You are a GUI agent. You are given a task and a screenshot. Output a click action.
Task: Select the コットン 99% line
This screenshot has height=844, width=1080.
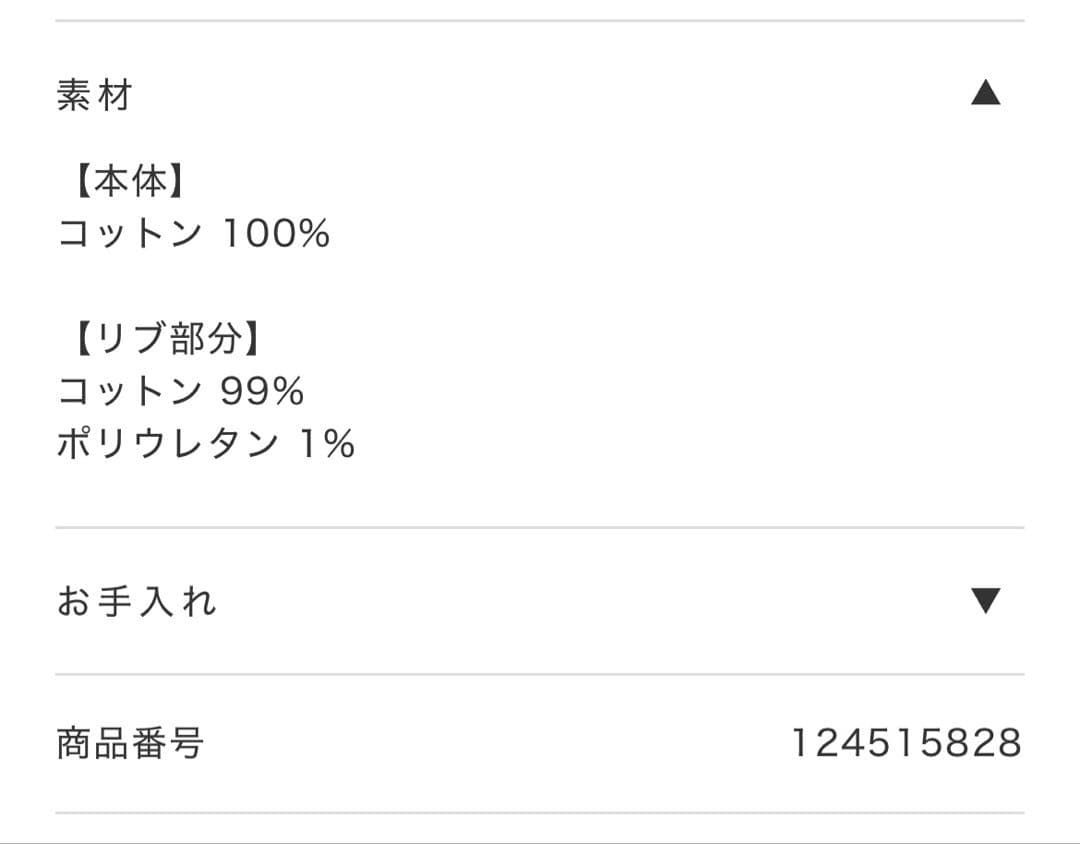pyautogui.click(x=181, y=391)
